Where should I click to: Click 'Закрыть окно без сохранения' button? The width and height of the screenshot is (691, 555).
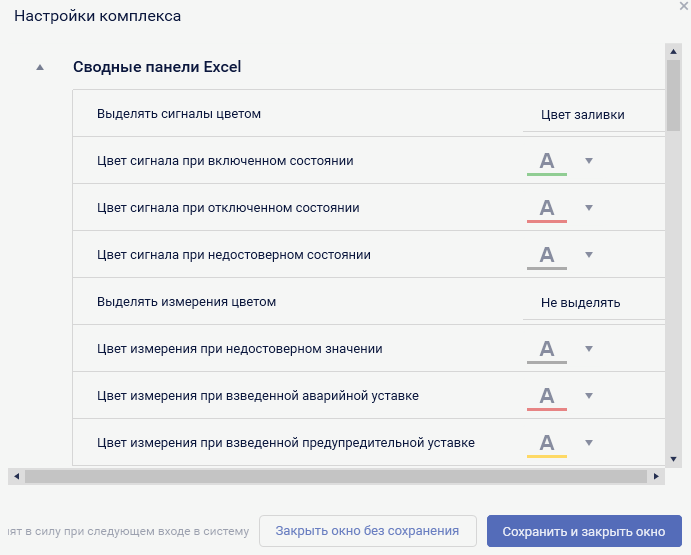367,531
